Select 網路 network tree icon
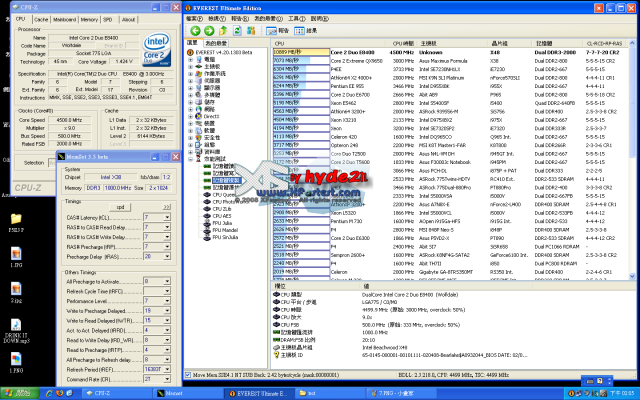The image size is (640, 400). click(x=198, y=109)
